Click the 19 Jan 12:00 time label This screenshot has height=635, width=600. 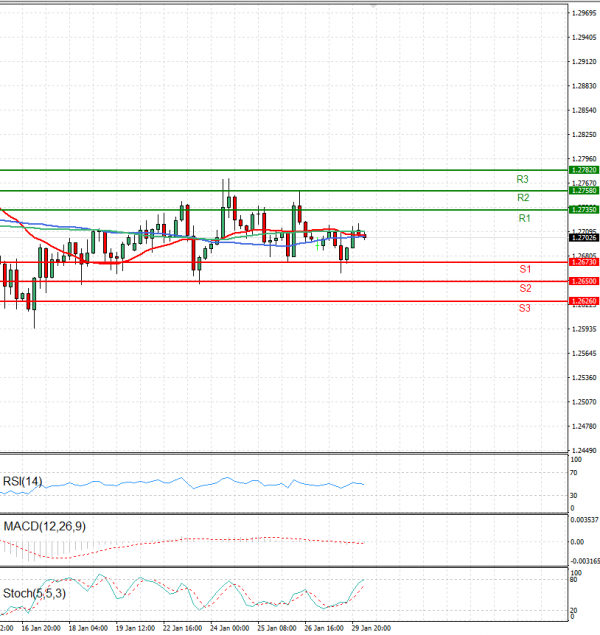(135, 628)
